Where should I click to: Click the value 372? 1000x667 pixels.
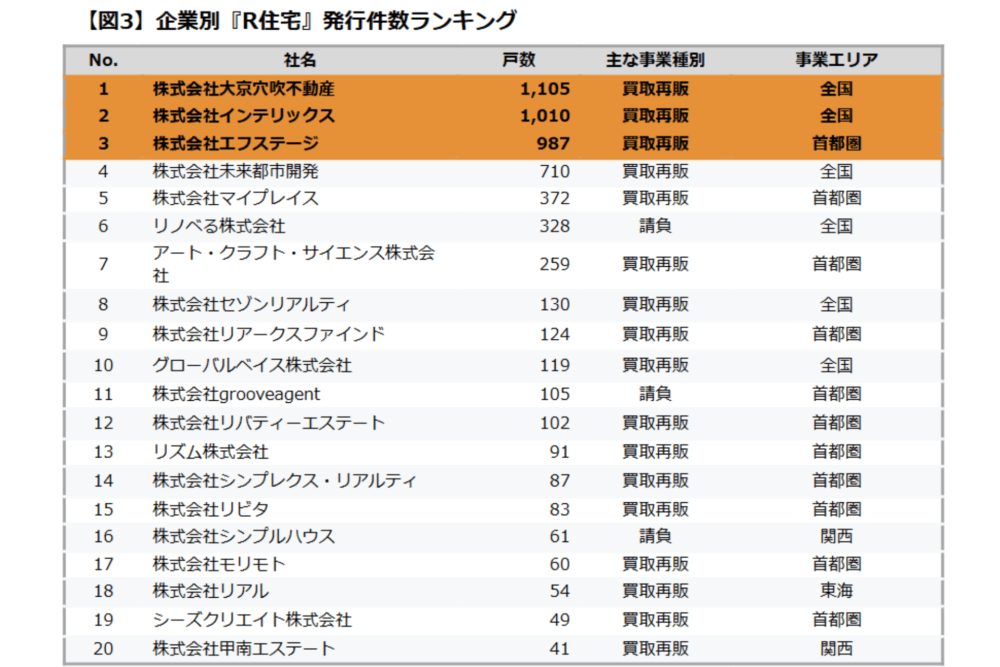tap(554, 198)
